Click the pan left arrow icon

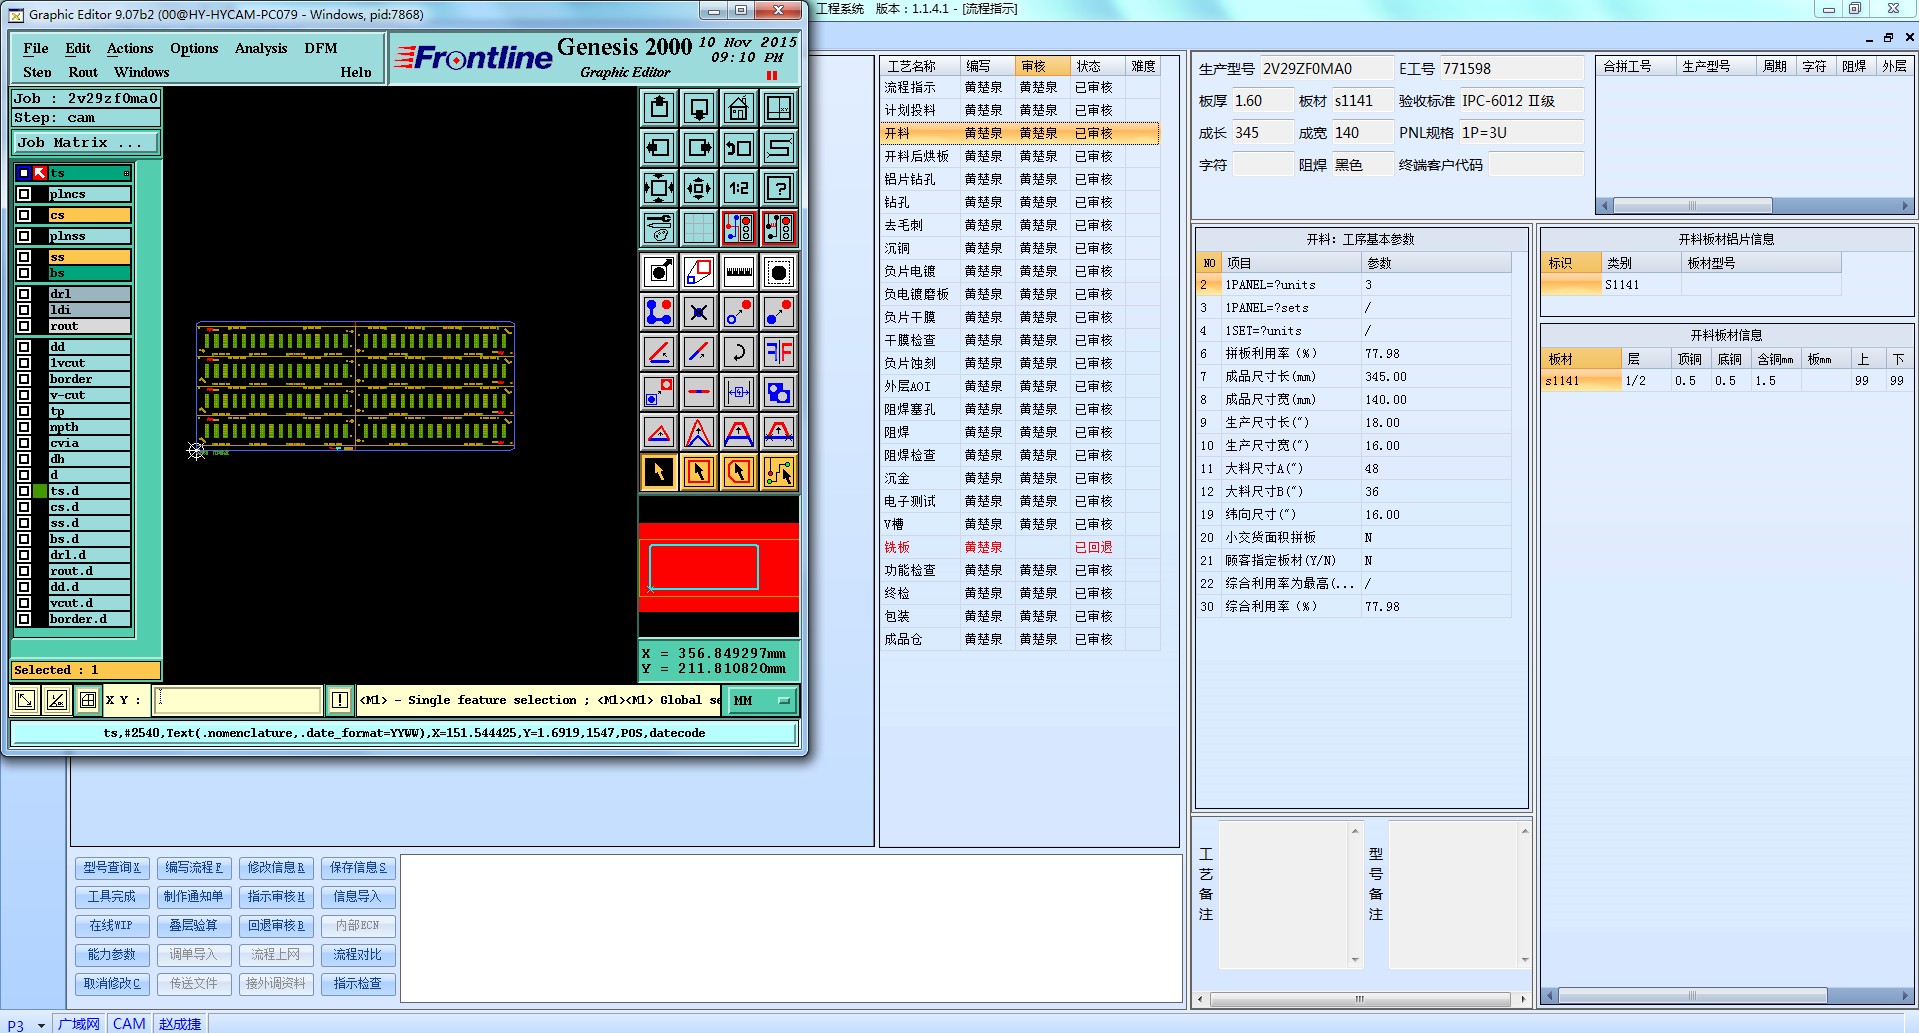coord(659,148)
